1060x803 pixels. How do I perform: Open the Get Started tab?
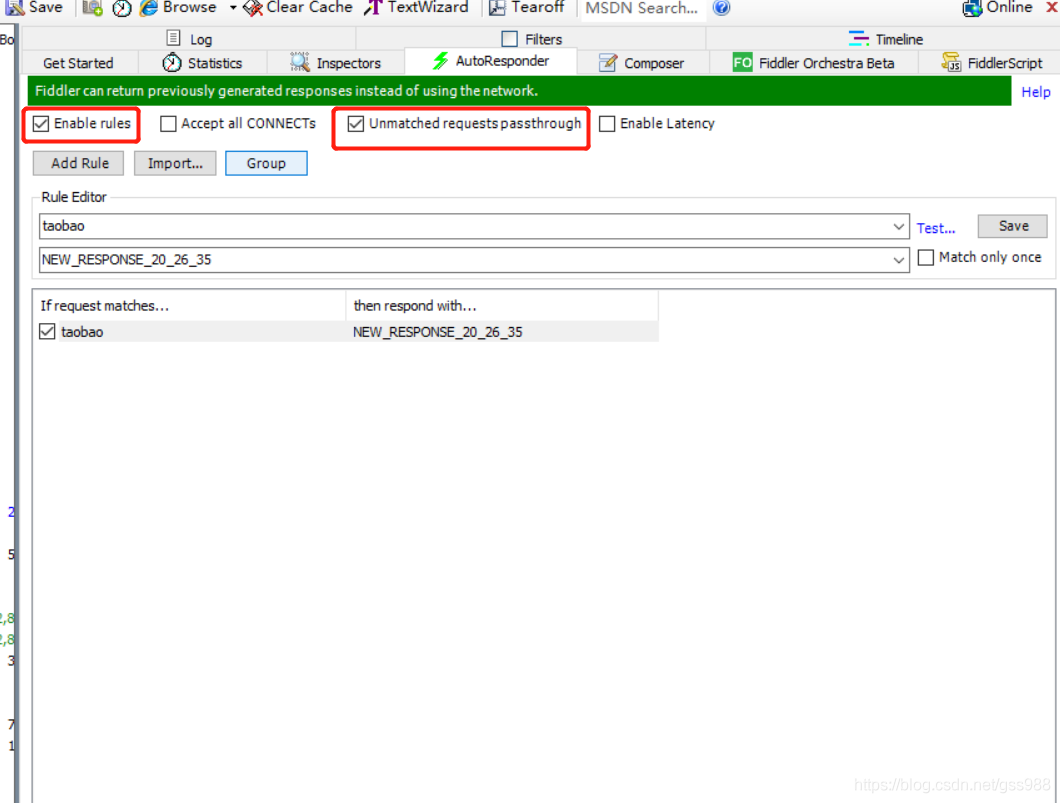(78, 63)
